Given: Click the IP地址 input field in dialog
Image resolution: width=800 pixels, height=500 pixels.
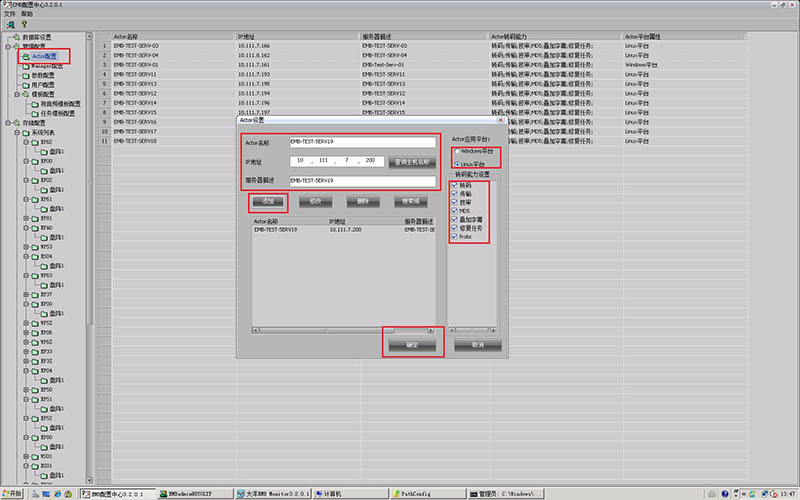Looking at the screenshot, I should [337, 161].
